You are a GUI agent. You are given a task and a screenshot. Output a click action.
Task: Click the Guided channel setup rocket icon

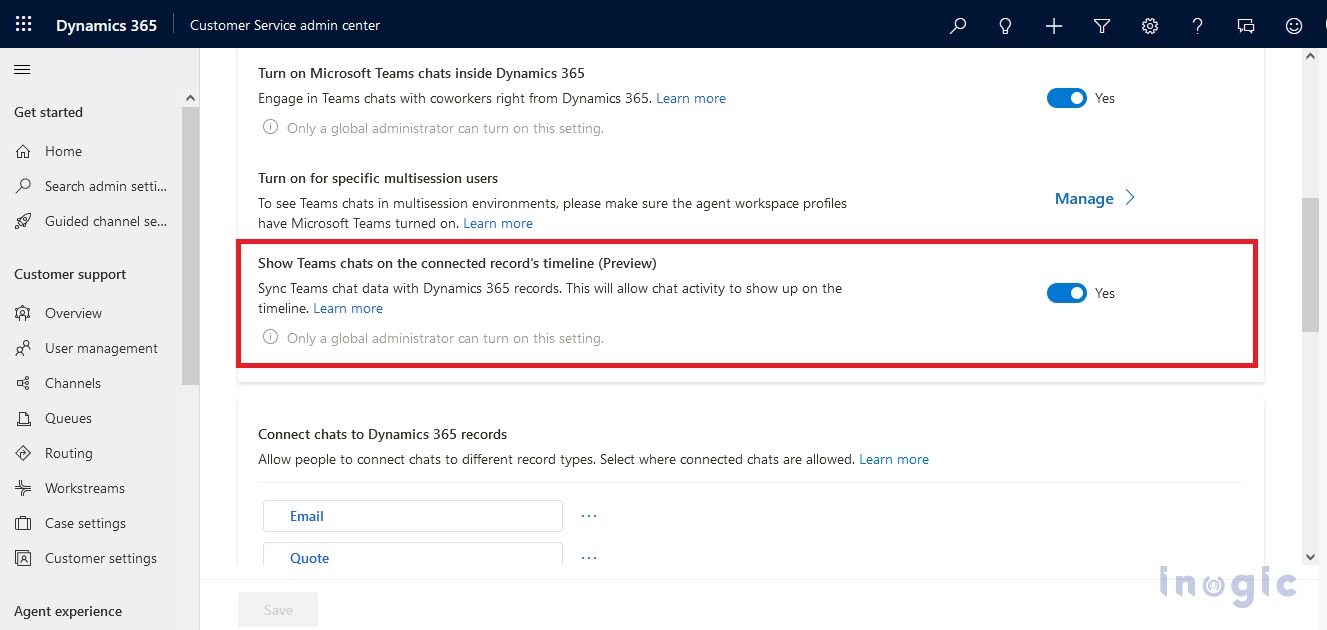tap(24, 221)
